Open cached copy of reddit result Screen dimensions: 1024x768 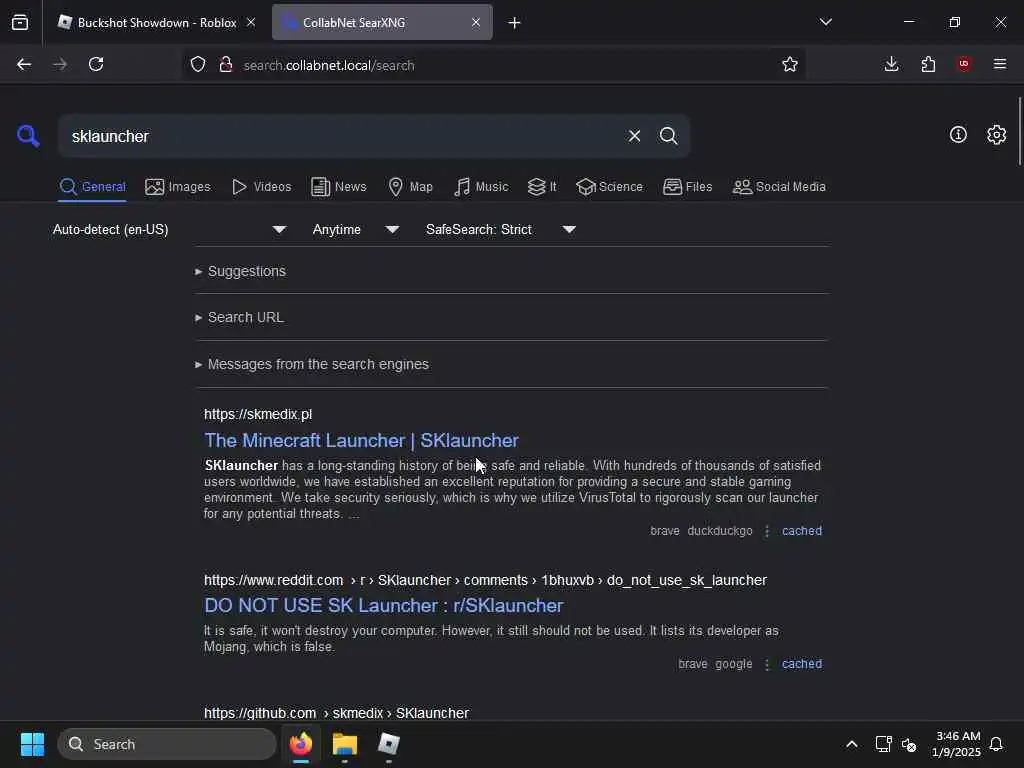coord(802,664)
